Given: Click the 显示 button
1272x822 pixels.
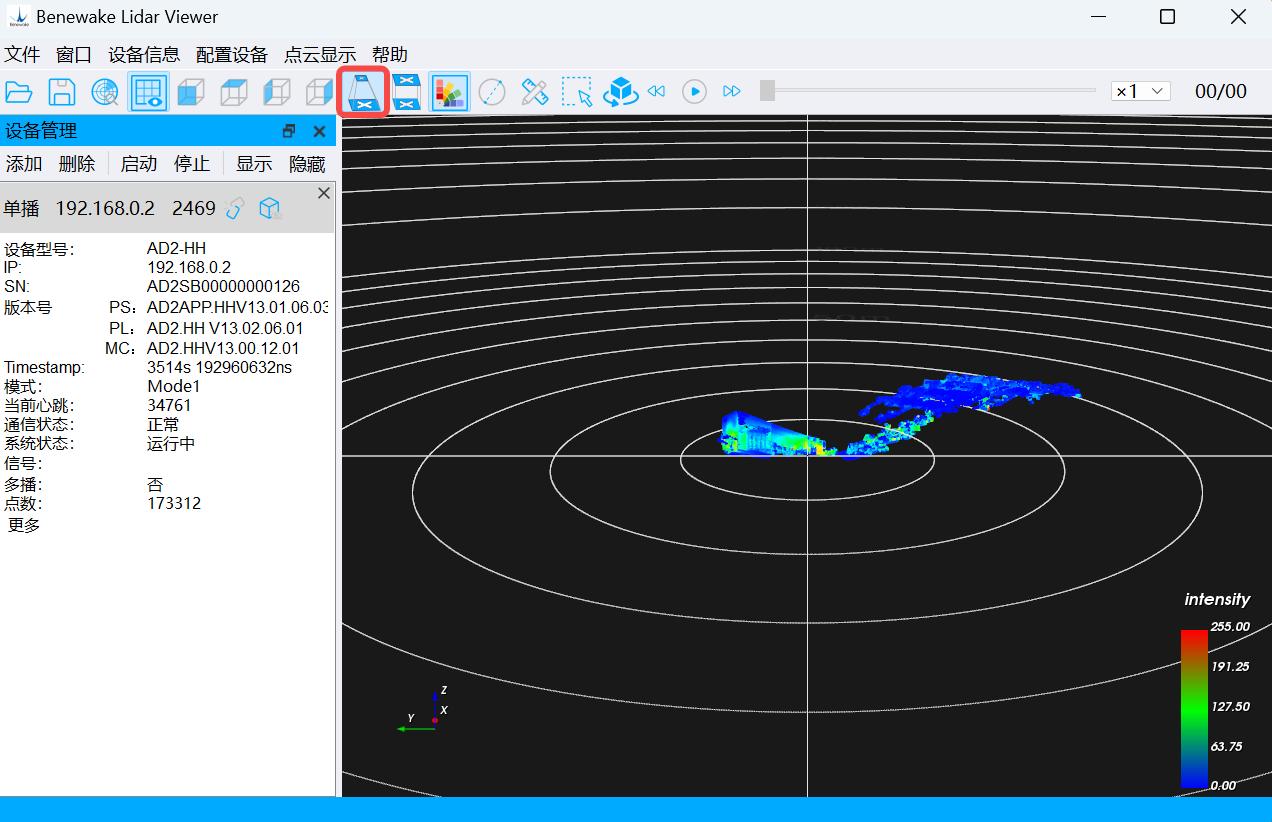Looking at the screenshot, I should [254, 164].
